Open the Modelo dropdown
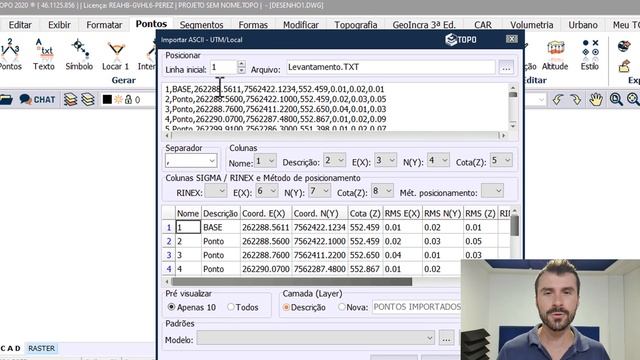 (x=316, y=338)
